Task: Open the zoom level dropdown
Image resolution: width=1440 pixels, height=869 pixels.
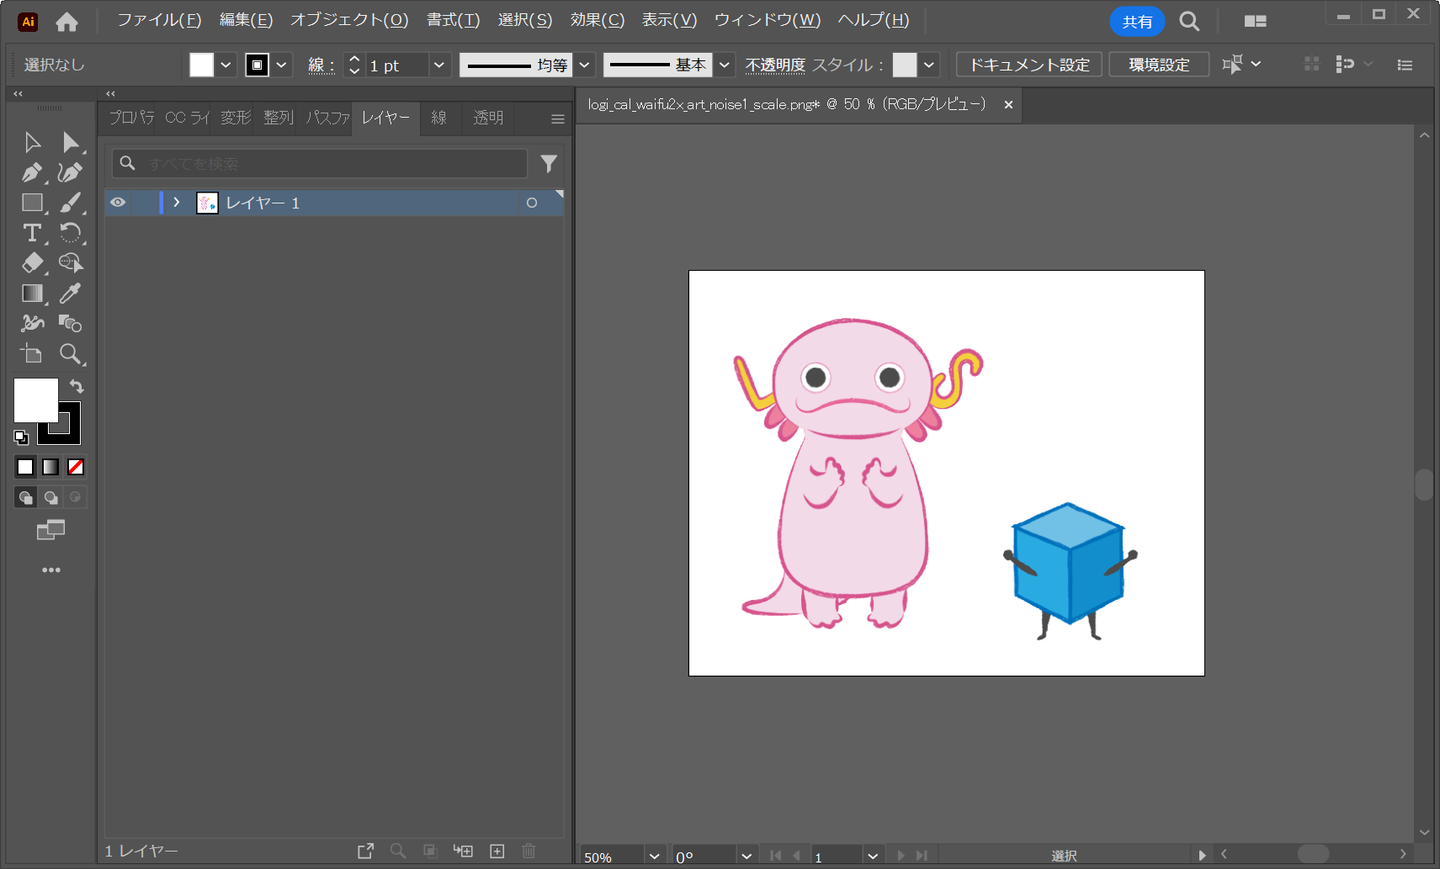Action: [x=654, y=856]
